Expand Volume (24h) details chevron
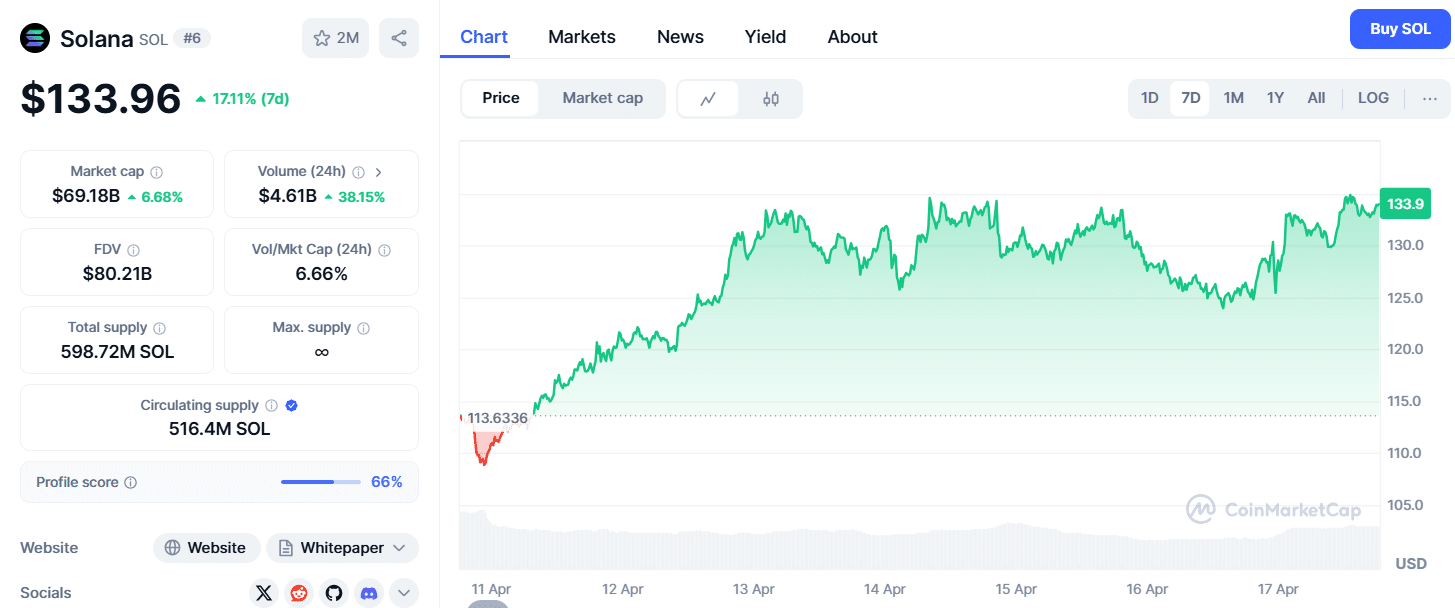The width and height of the screenshot is (1455, 608). click(x=379, y=172)
